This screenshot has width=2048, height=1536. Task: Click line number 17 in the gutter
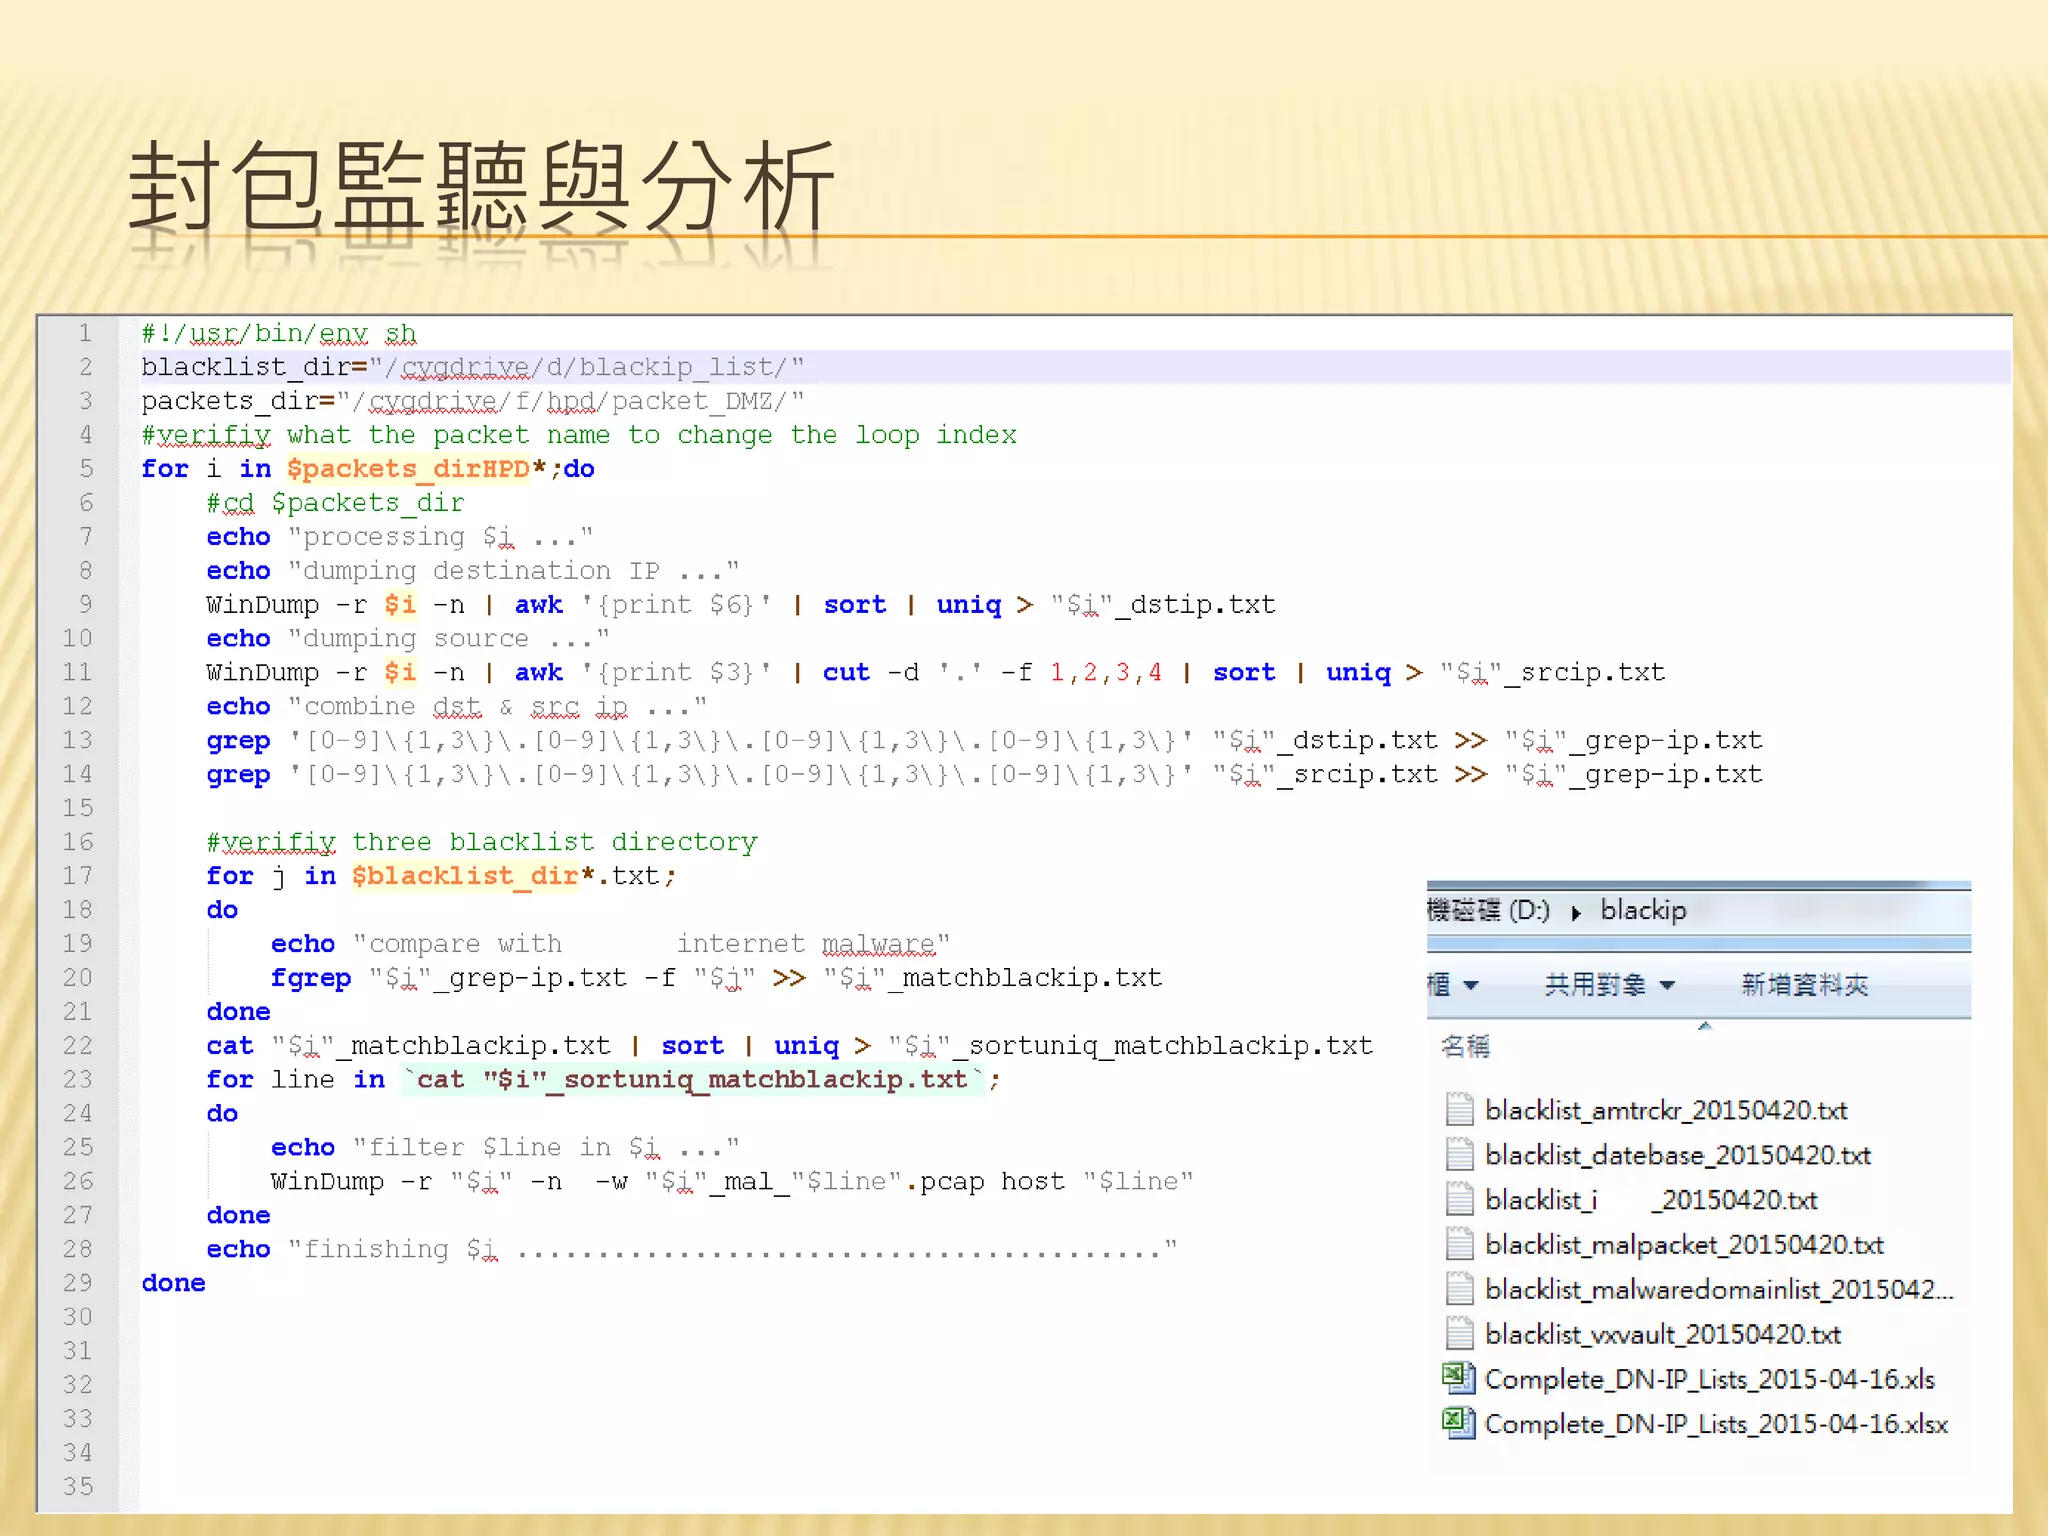[x=78, y=876]
